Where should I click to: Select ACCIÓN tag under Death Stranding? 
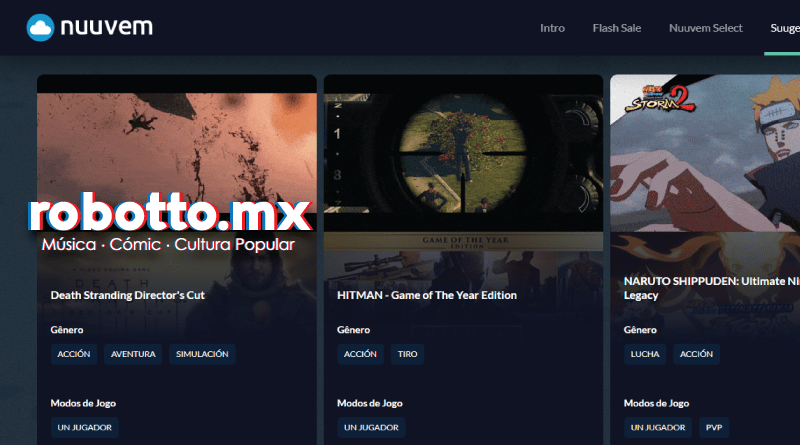point(74,354)
